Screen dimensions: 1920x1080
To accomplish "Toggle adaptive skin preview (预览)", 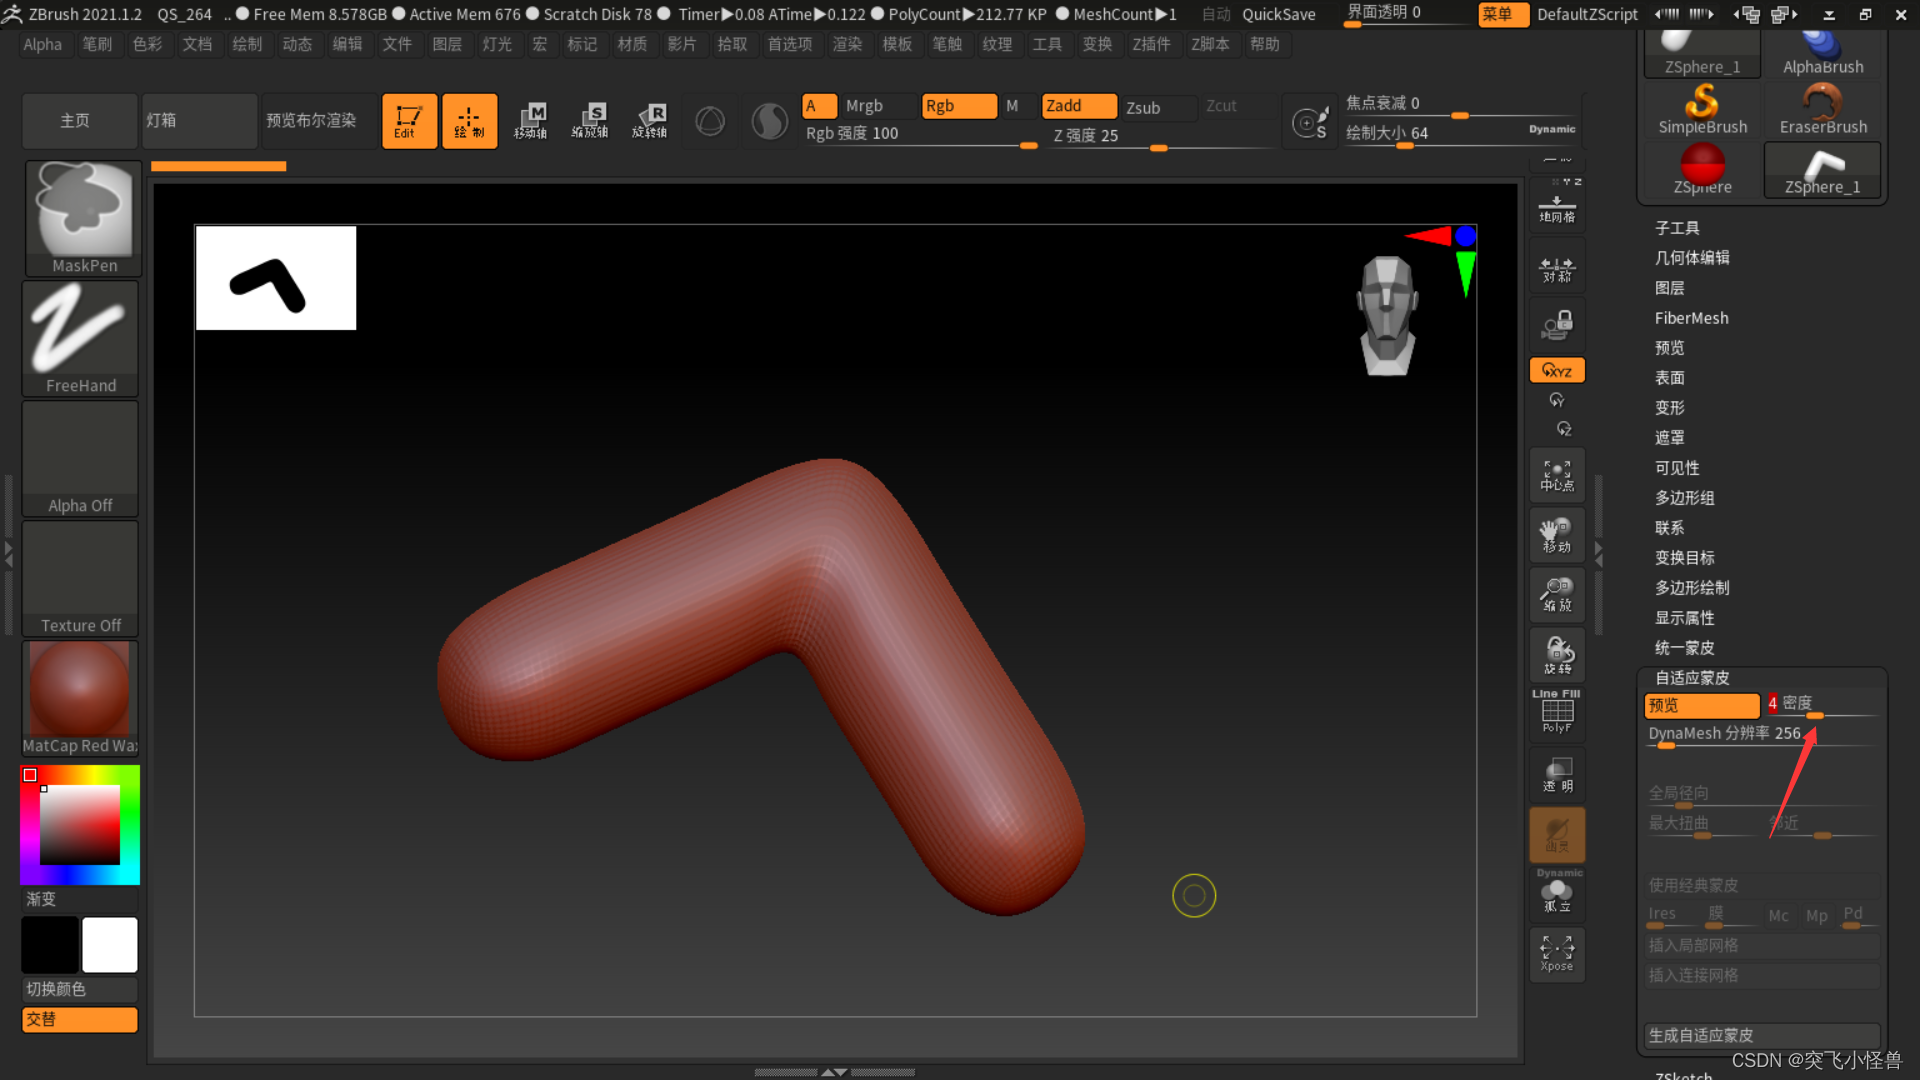I will click(1701, 705).
